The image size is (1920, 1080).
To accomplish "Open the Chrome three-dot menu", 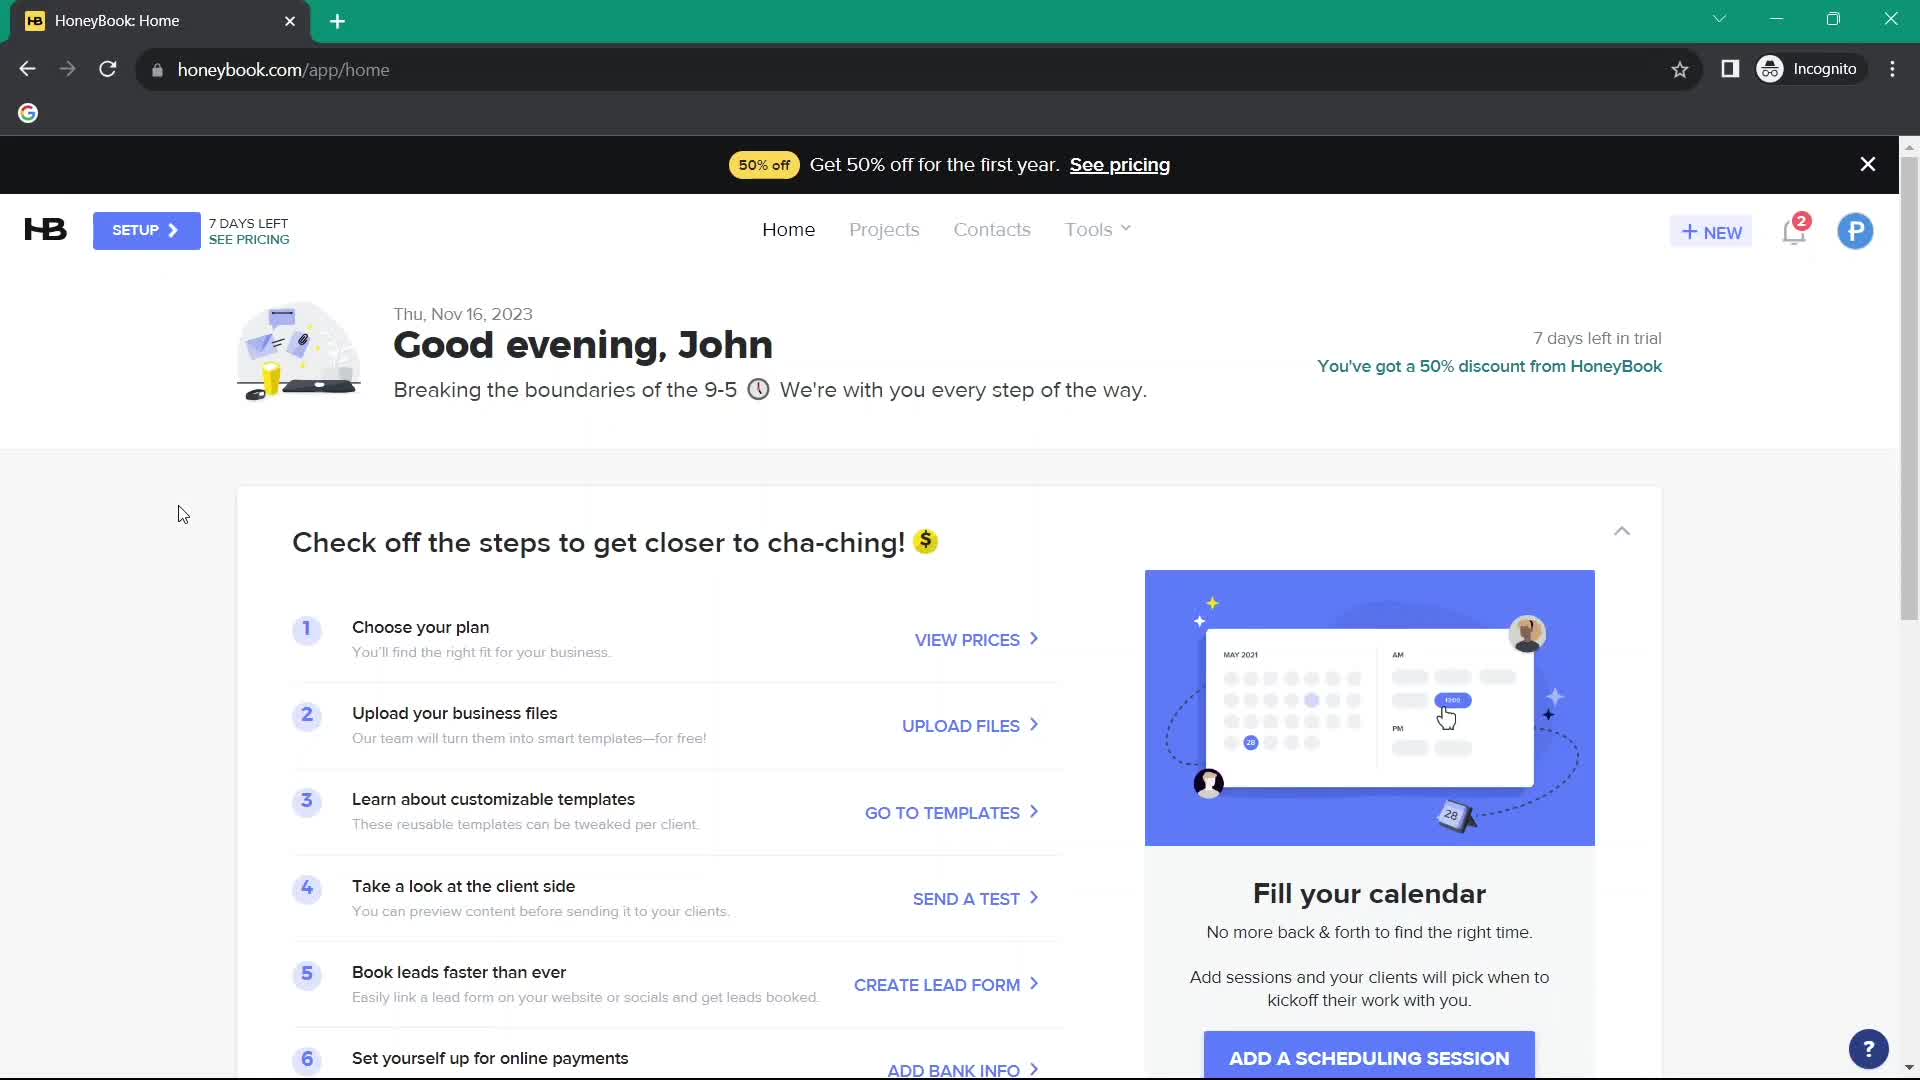I will click(x=1892, y=69).
